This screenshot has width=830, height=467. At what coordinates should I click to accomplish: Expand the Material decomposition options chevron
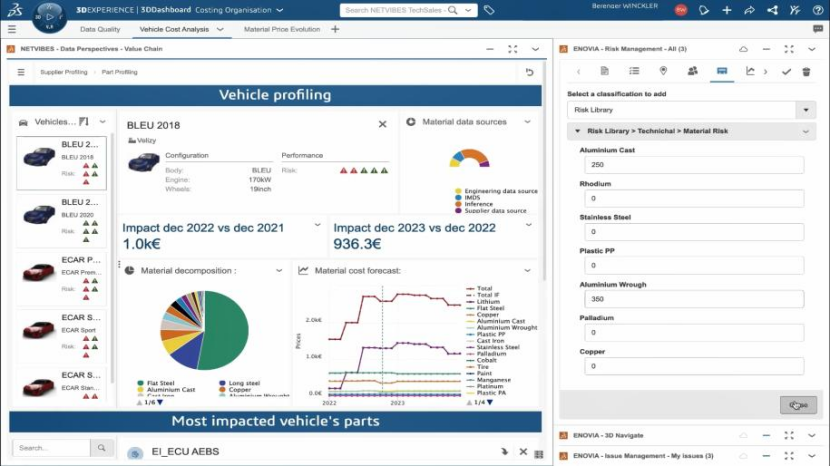tap(279, 271)
